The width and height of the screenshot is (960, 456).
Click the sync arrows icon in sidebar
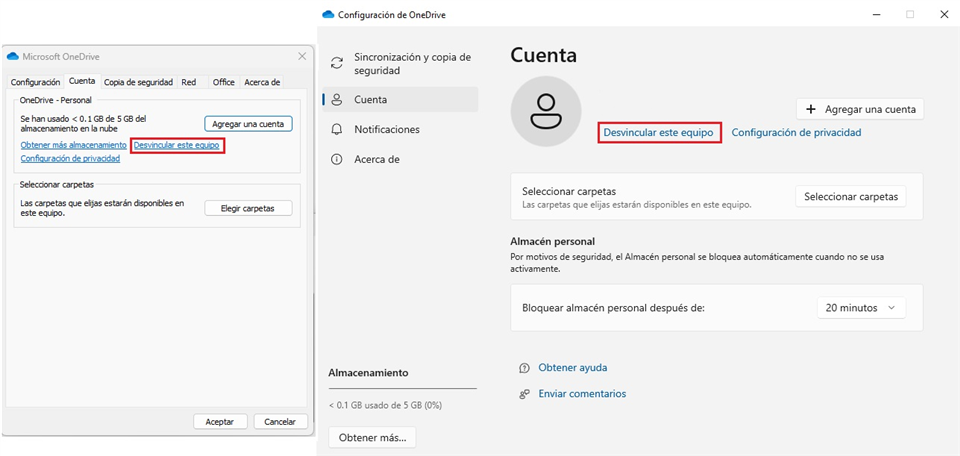[337, 63]
